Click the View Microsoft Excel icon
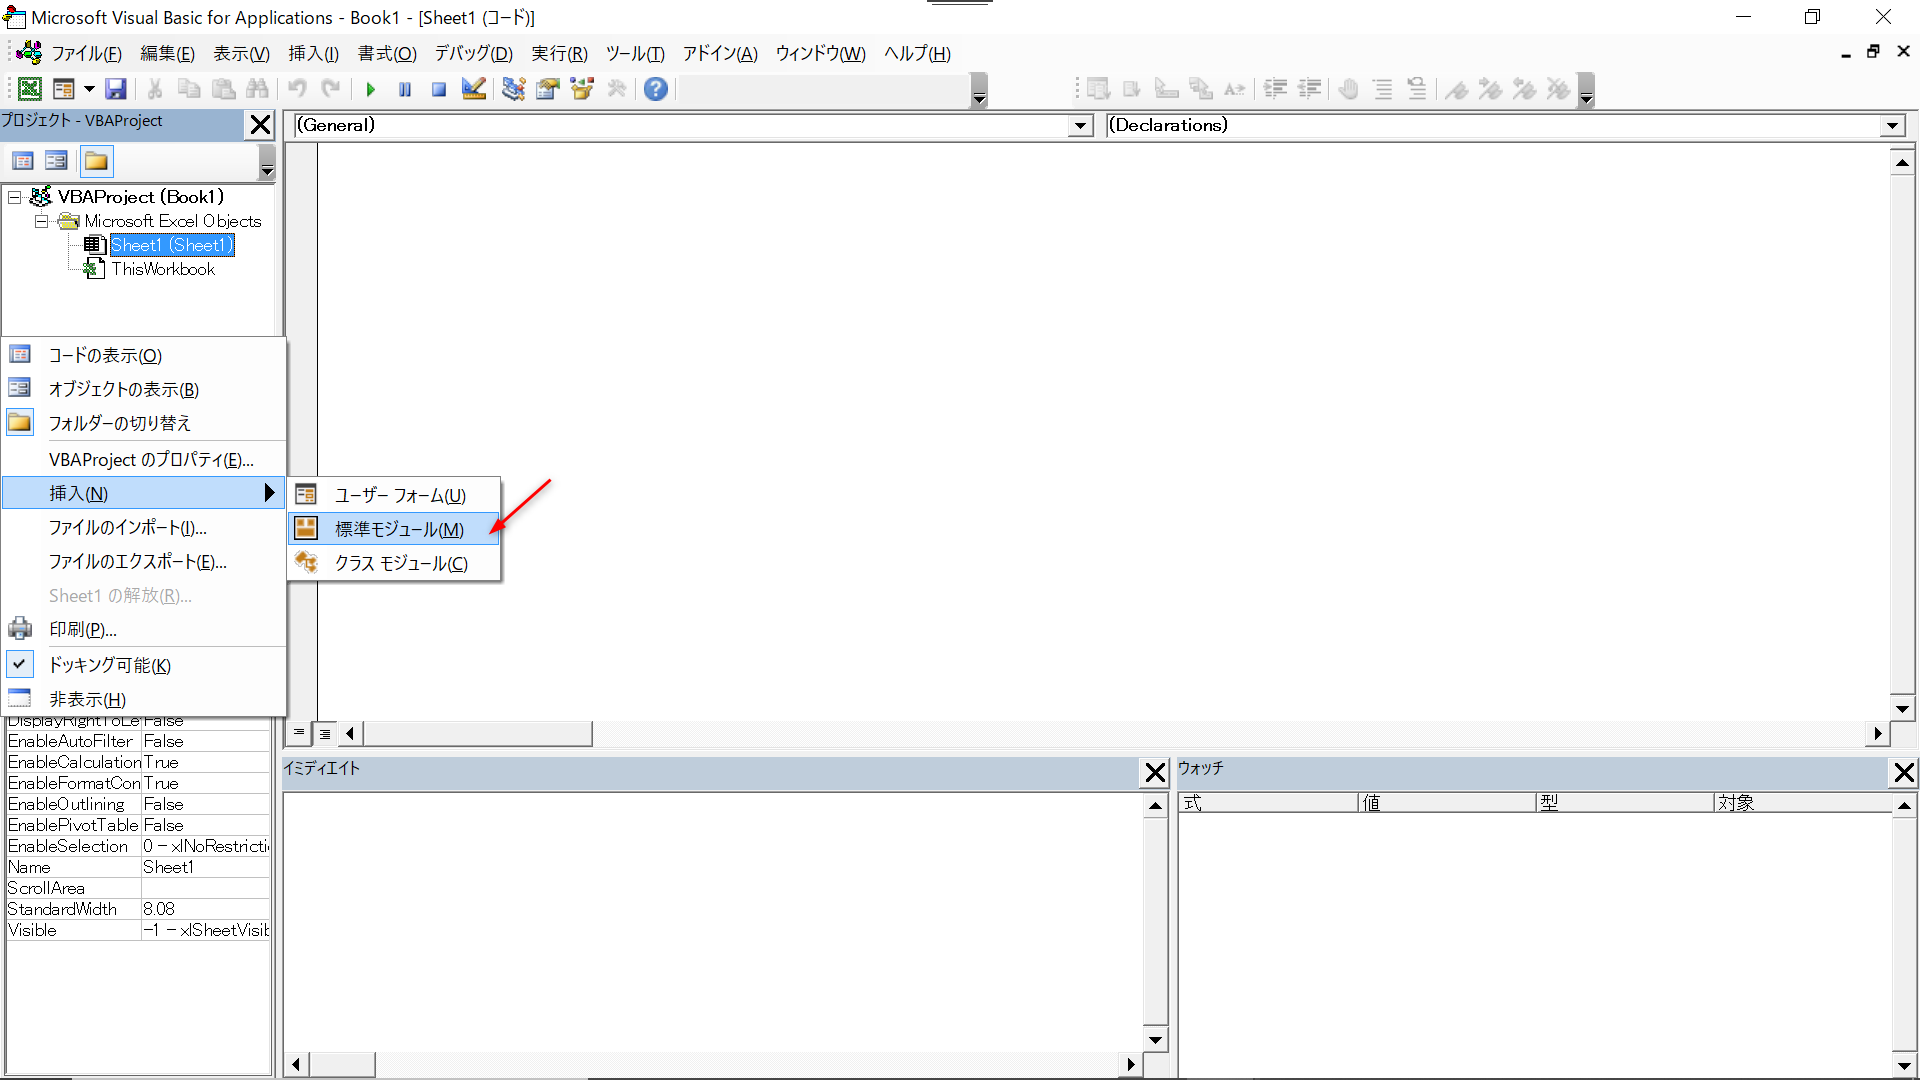Screen dimensions: 1920x1080 30,89
